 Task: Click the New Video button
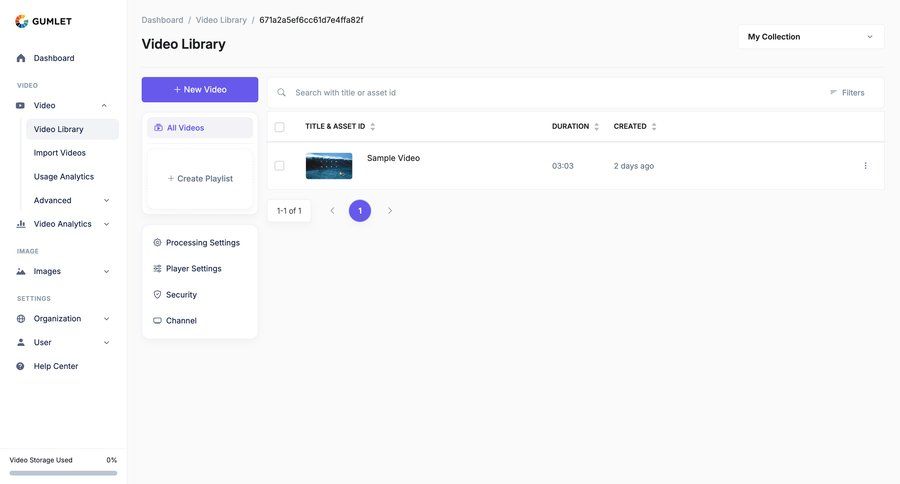tap(200, 90)
